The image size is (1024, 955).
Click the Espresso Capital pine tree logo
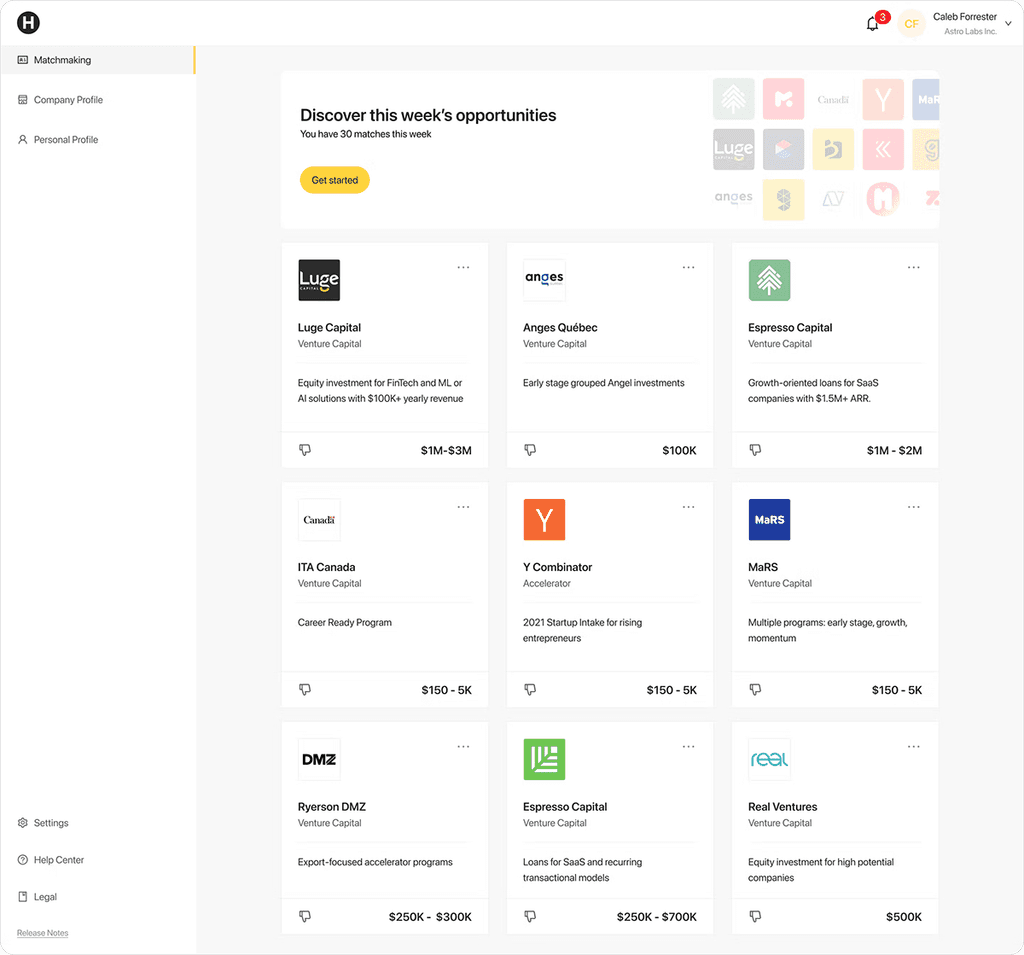click(x=769, y=280)
